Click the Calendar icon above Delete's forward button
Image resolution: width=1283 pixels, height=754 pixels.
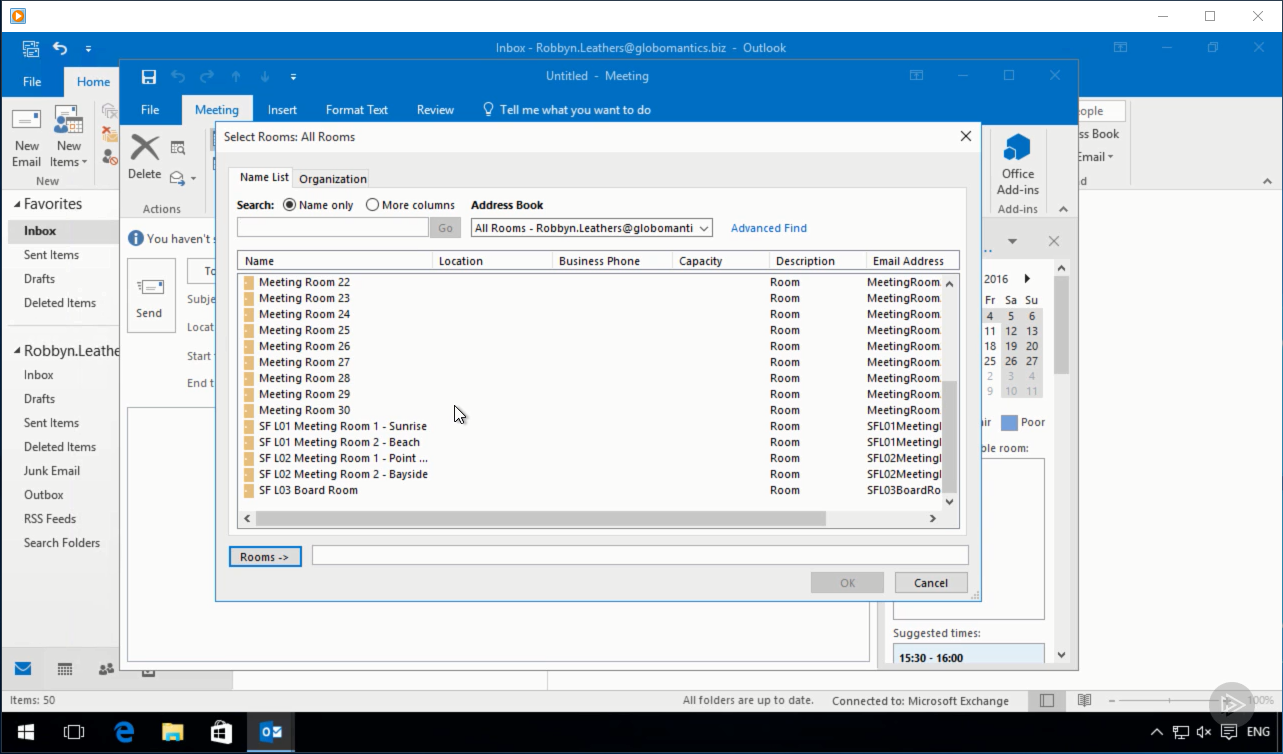(x=178, y=148)
